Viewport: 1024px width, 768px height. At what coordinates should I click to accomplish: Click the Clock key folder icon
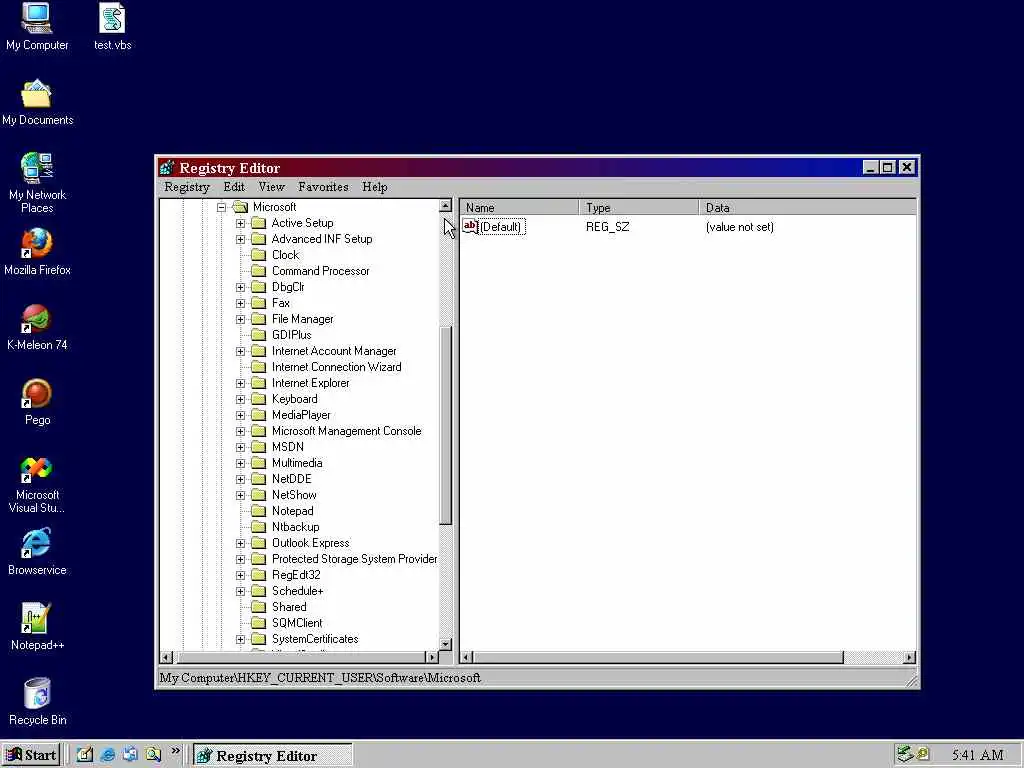point(259,255)
